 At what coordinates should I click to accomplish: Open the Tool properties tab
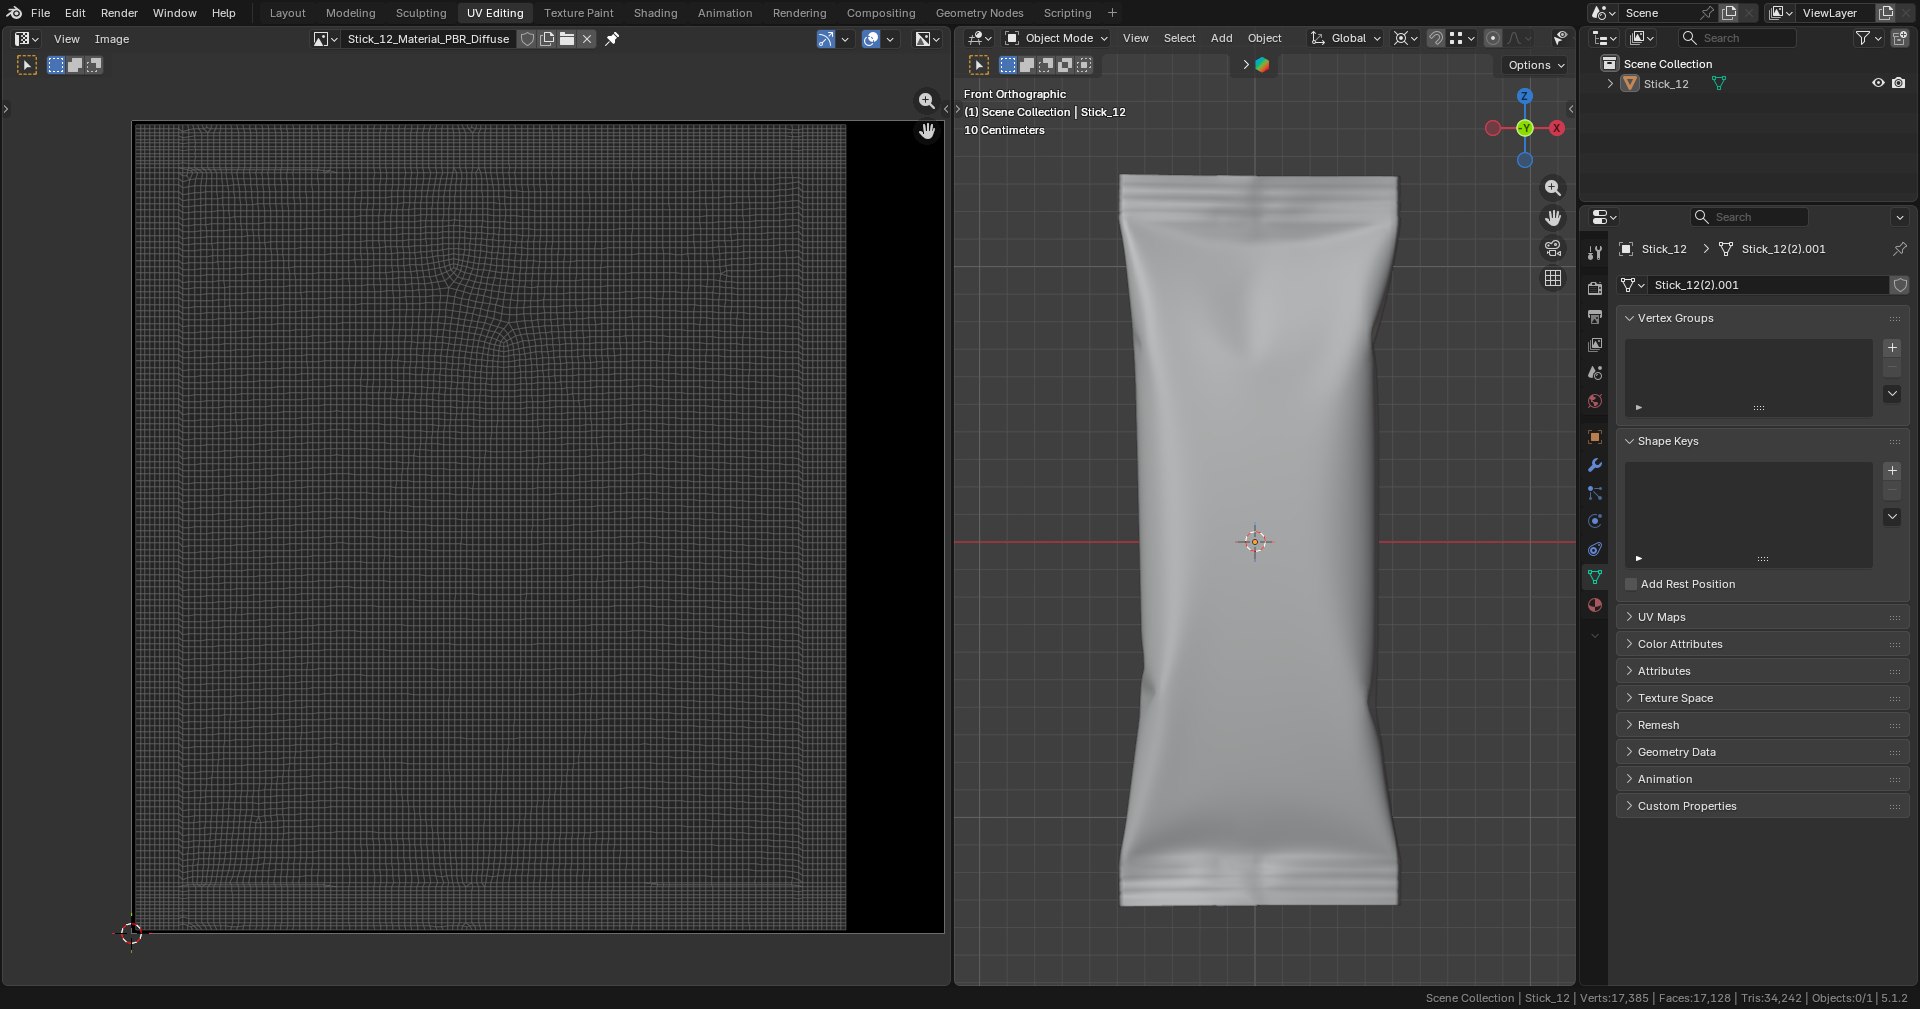1594,254
